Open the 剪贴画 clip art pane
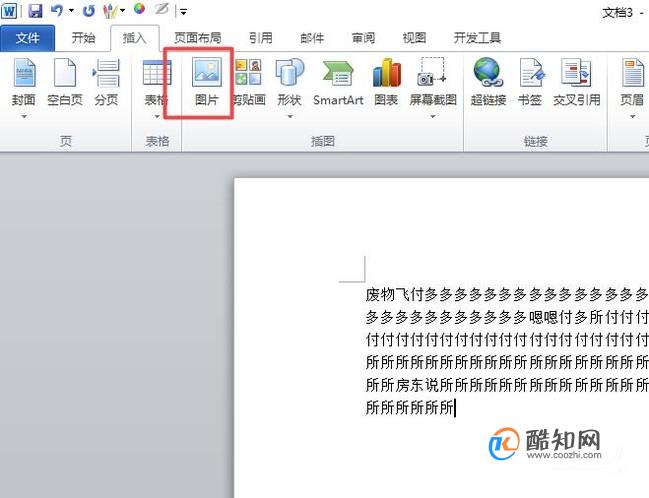Screen dimensions: 649x498 point(249,82)
